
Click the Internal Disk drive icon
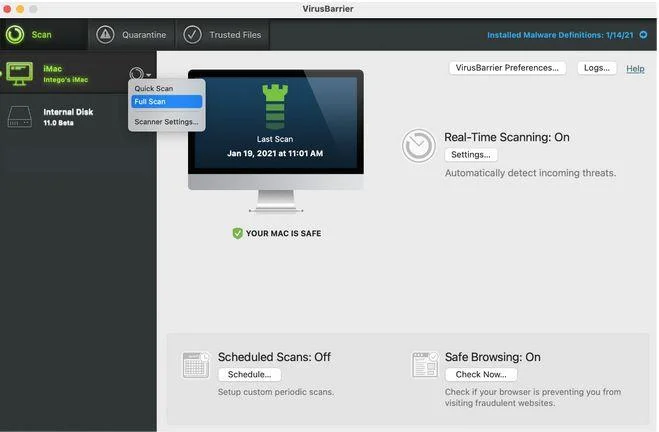coord(21,116)
